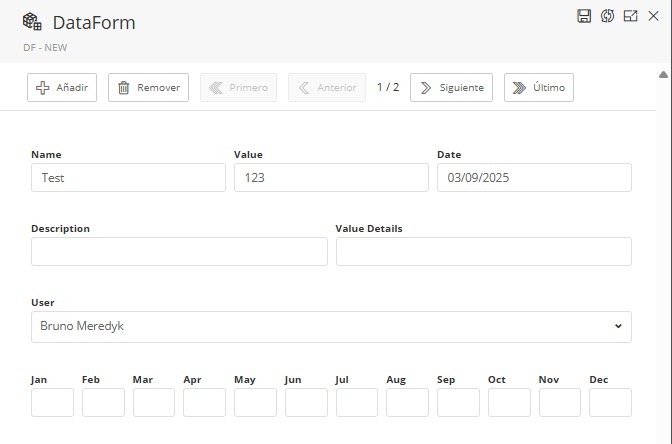Click the Oct input box
Viewport: 672px width, 444px height.
click(509, 402)
